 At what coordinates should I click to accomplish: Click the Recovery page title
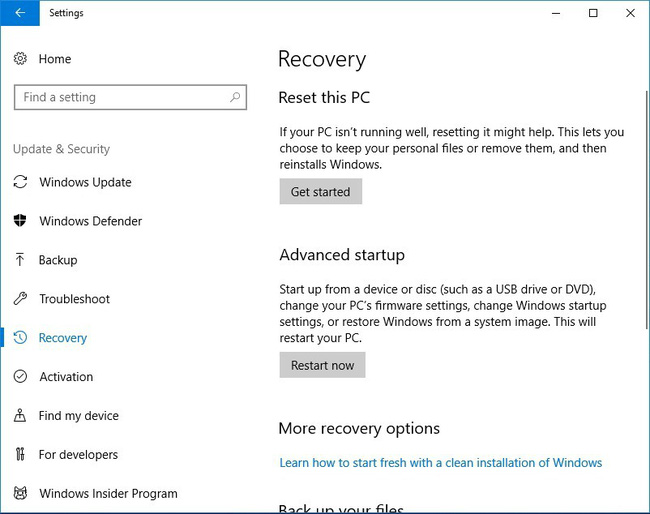(322, 59)
